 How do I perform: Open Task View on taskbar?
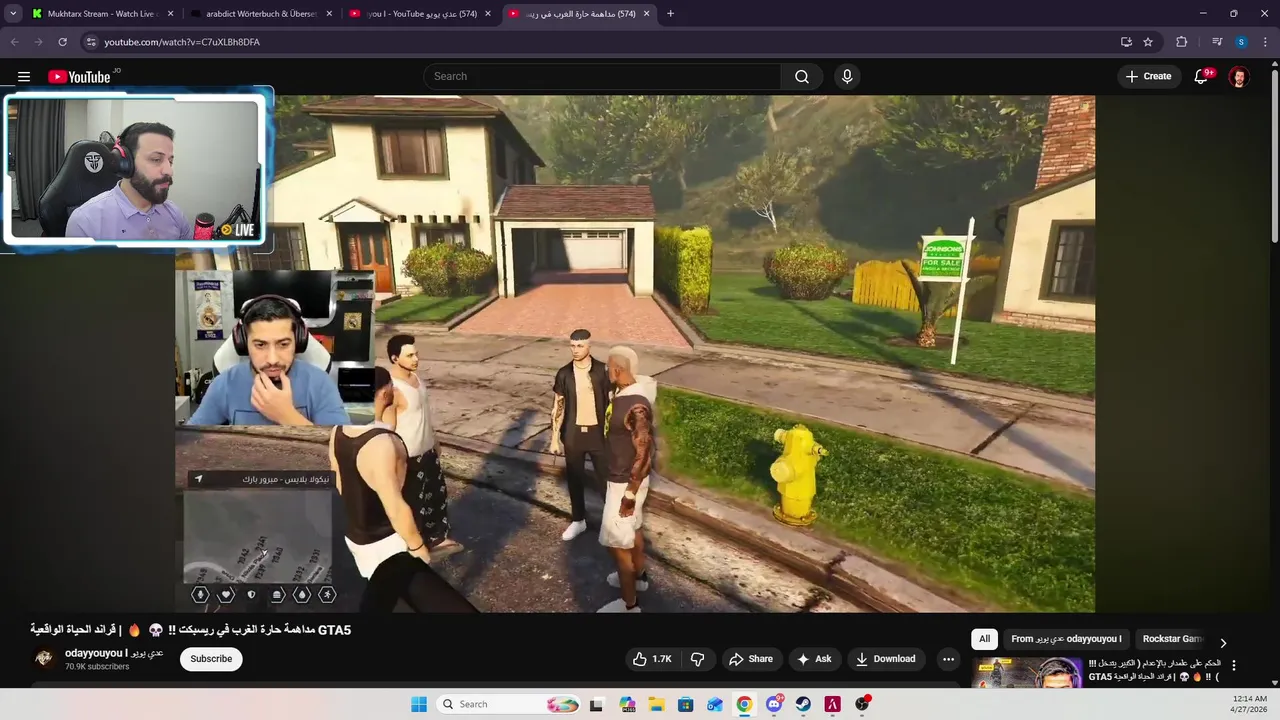click(x=597, y=704)
